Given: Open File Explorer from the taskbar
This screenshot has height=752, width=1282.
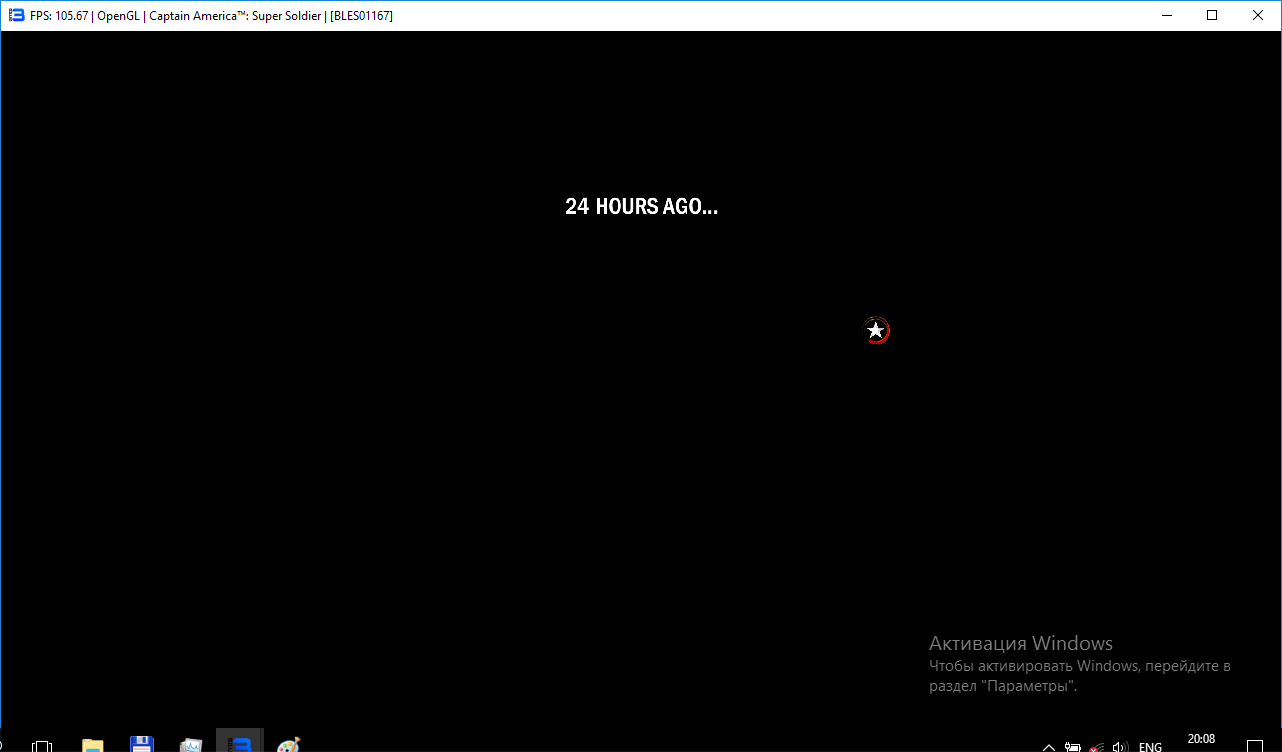Looking at the screenshot, I should (92, 745).
